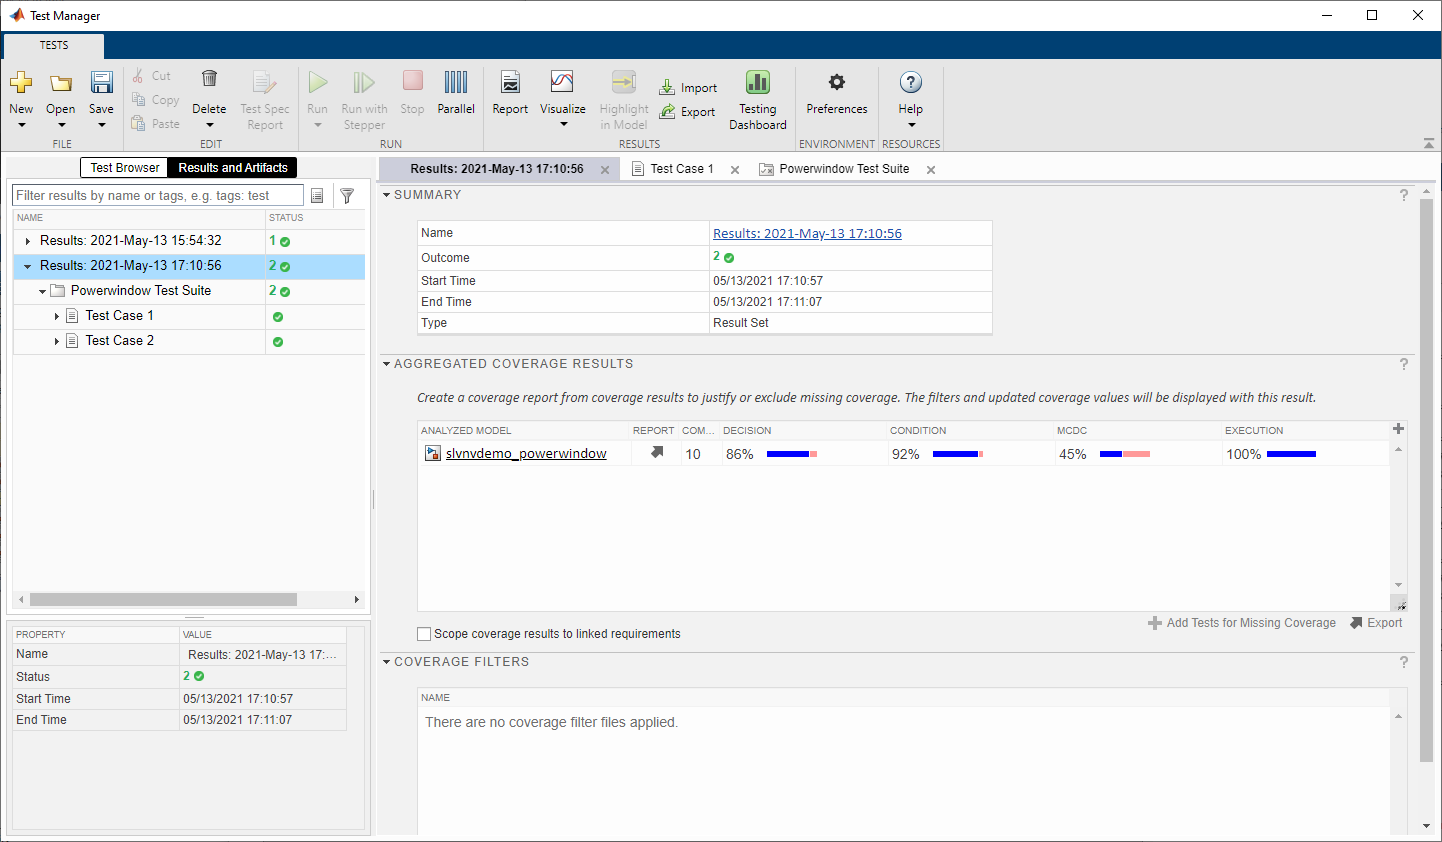The image size is (1442, 842).
Task: Enable scope coverage to linked requirements
Action: click(424, 633)
